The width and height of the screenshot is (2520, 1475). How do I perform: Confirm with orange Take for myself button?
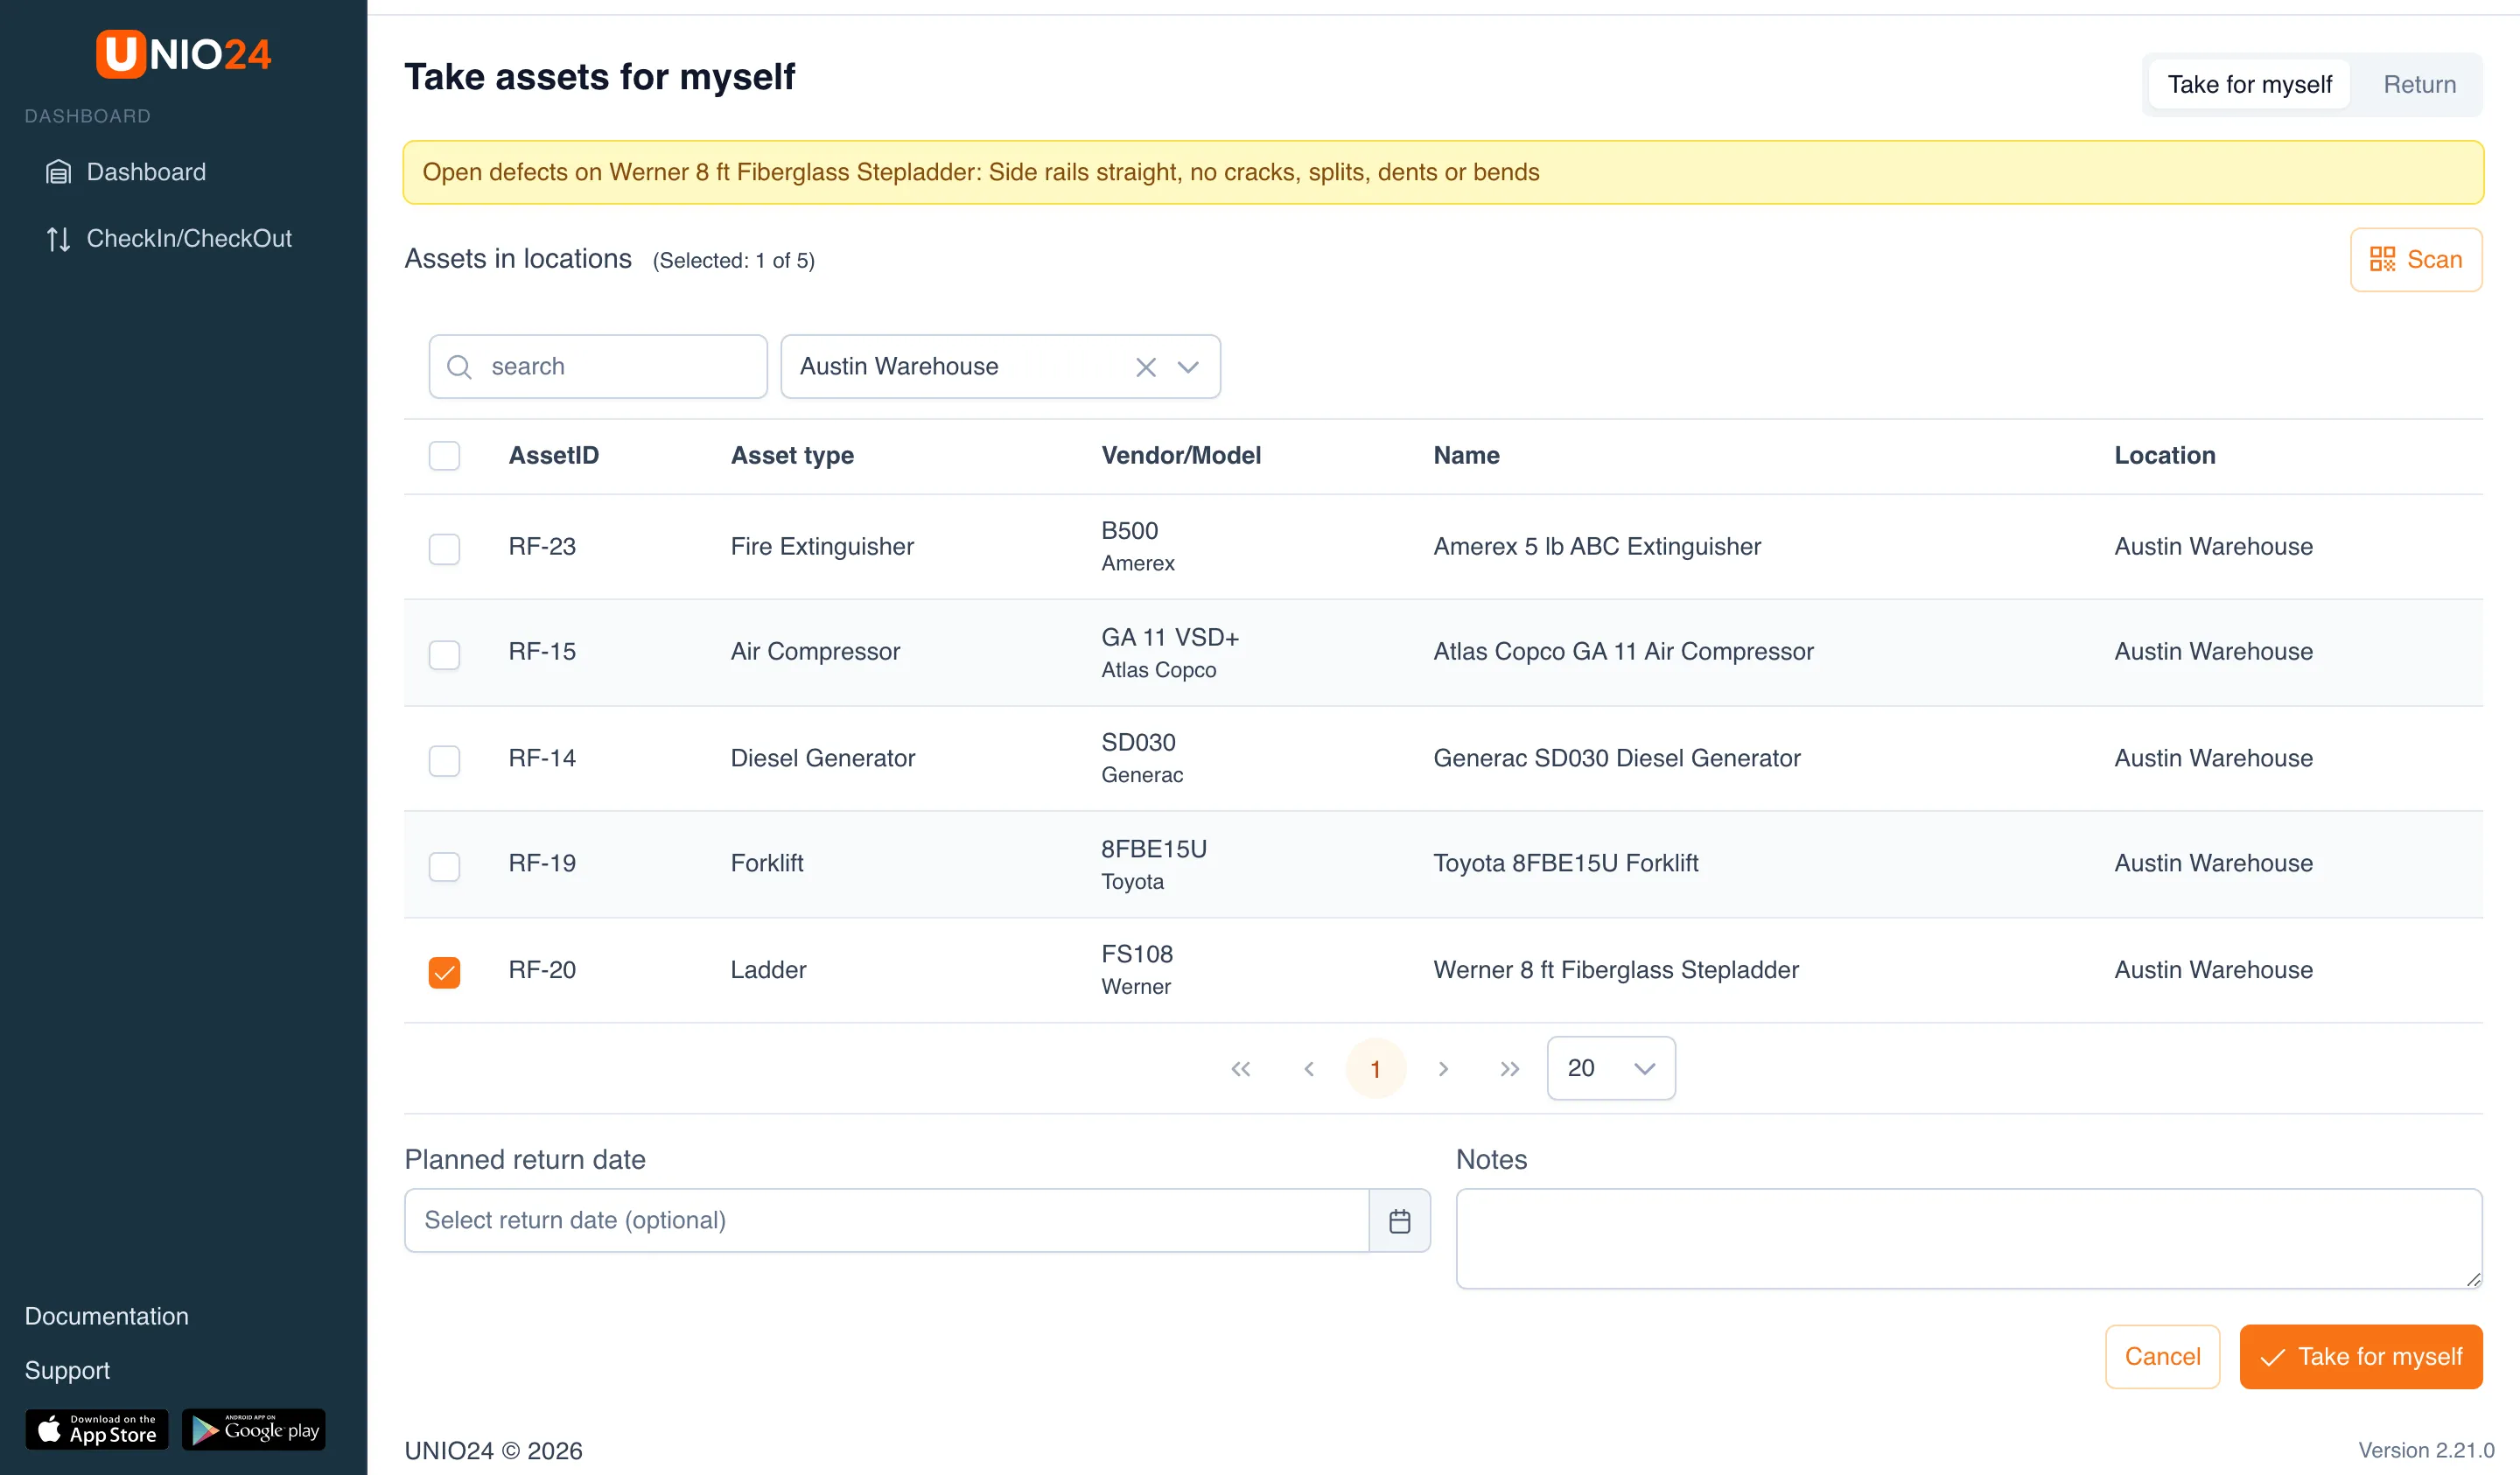coord(2360,1356)
